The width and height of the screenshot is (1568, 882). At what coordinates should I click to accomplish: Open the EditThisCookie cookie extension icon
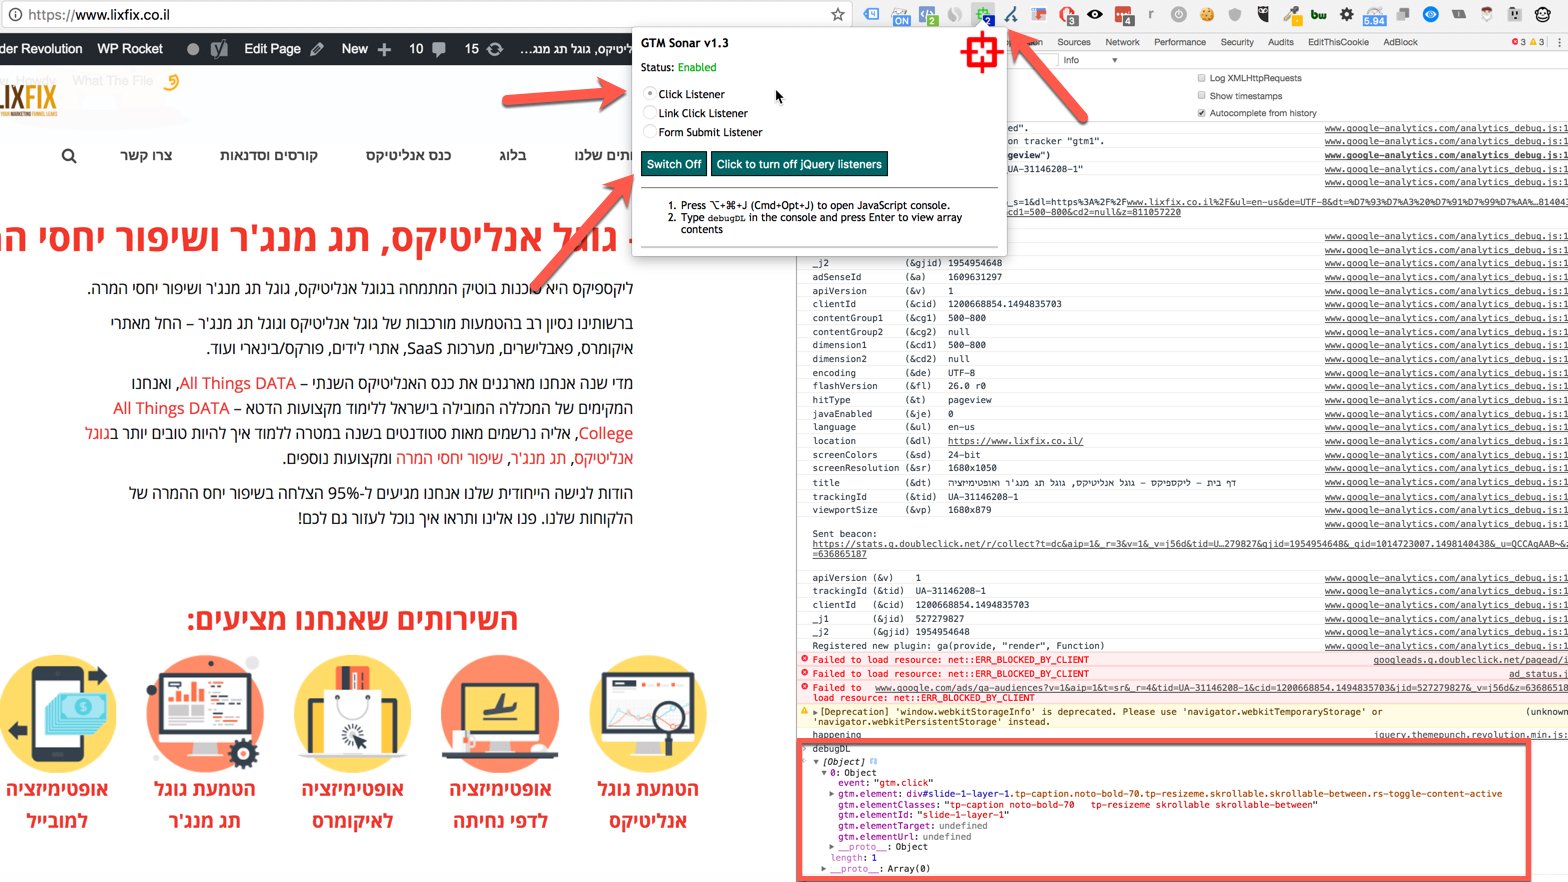pyautogui.click(x=1207, y=14)
